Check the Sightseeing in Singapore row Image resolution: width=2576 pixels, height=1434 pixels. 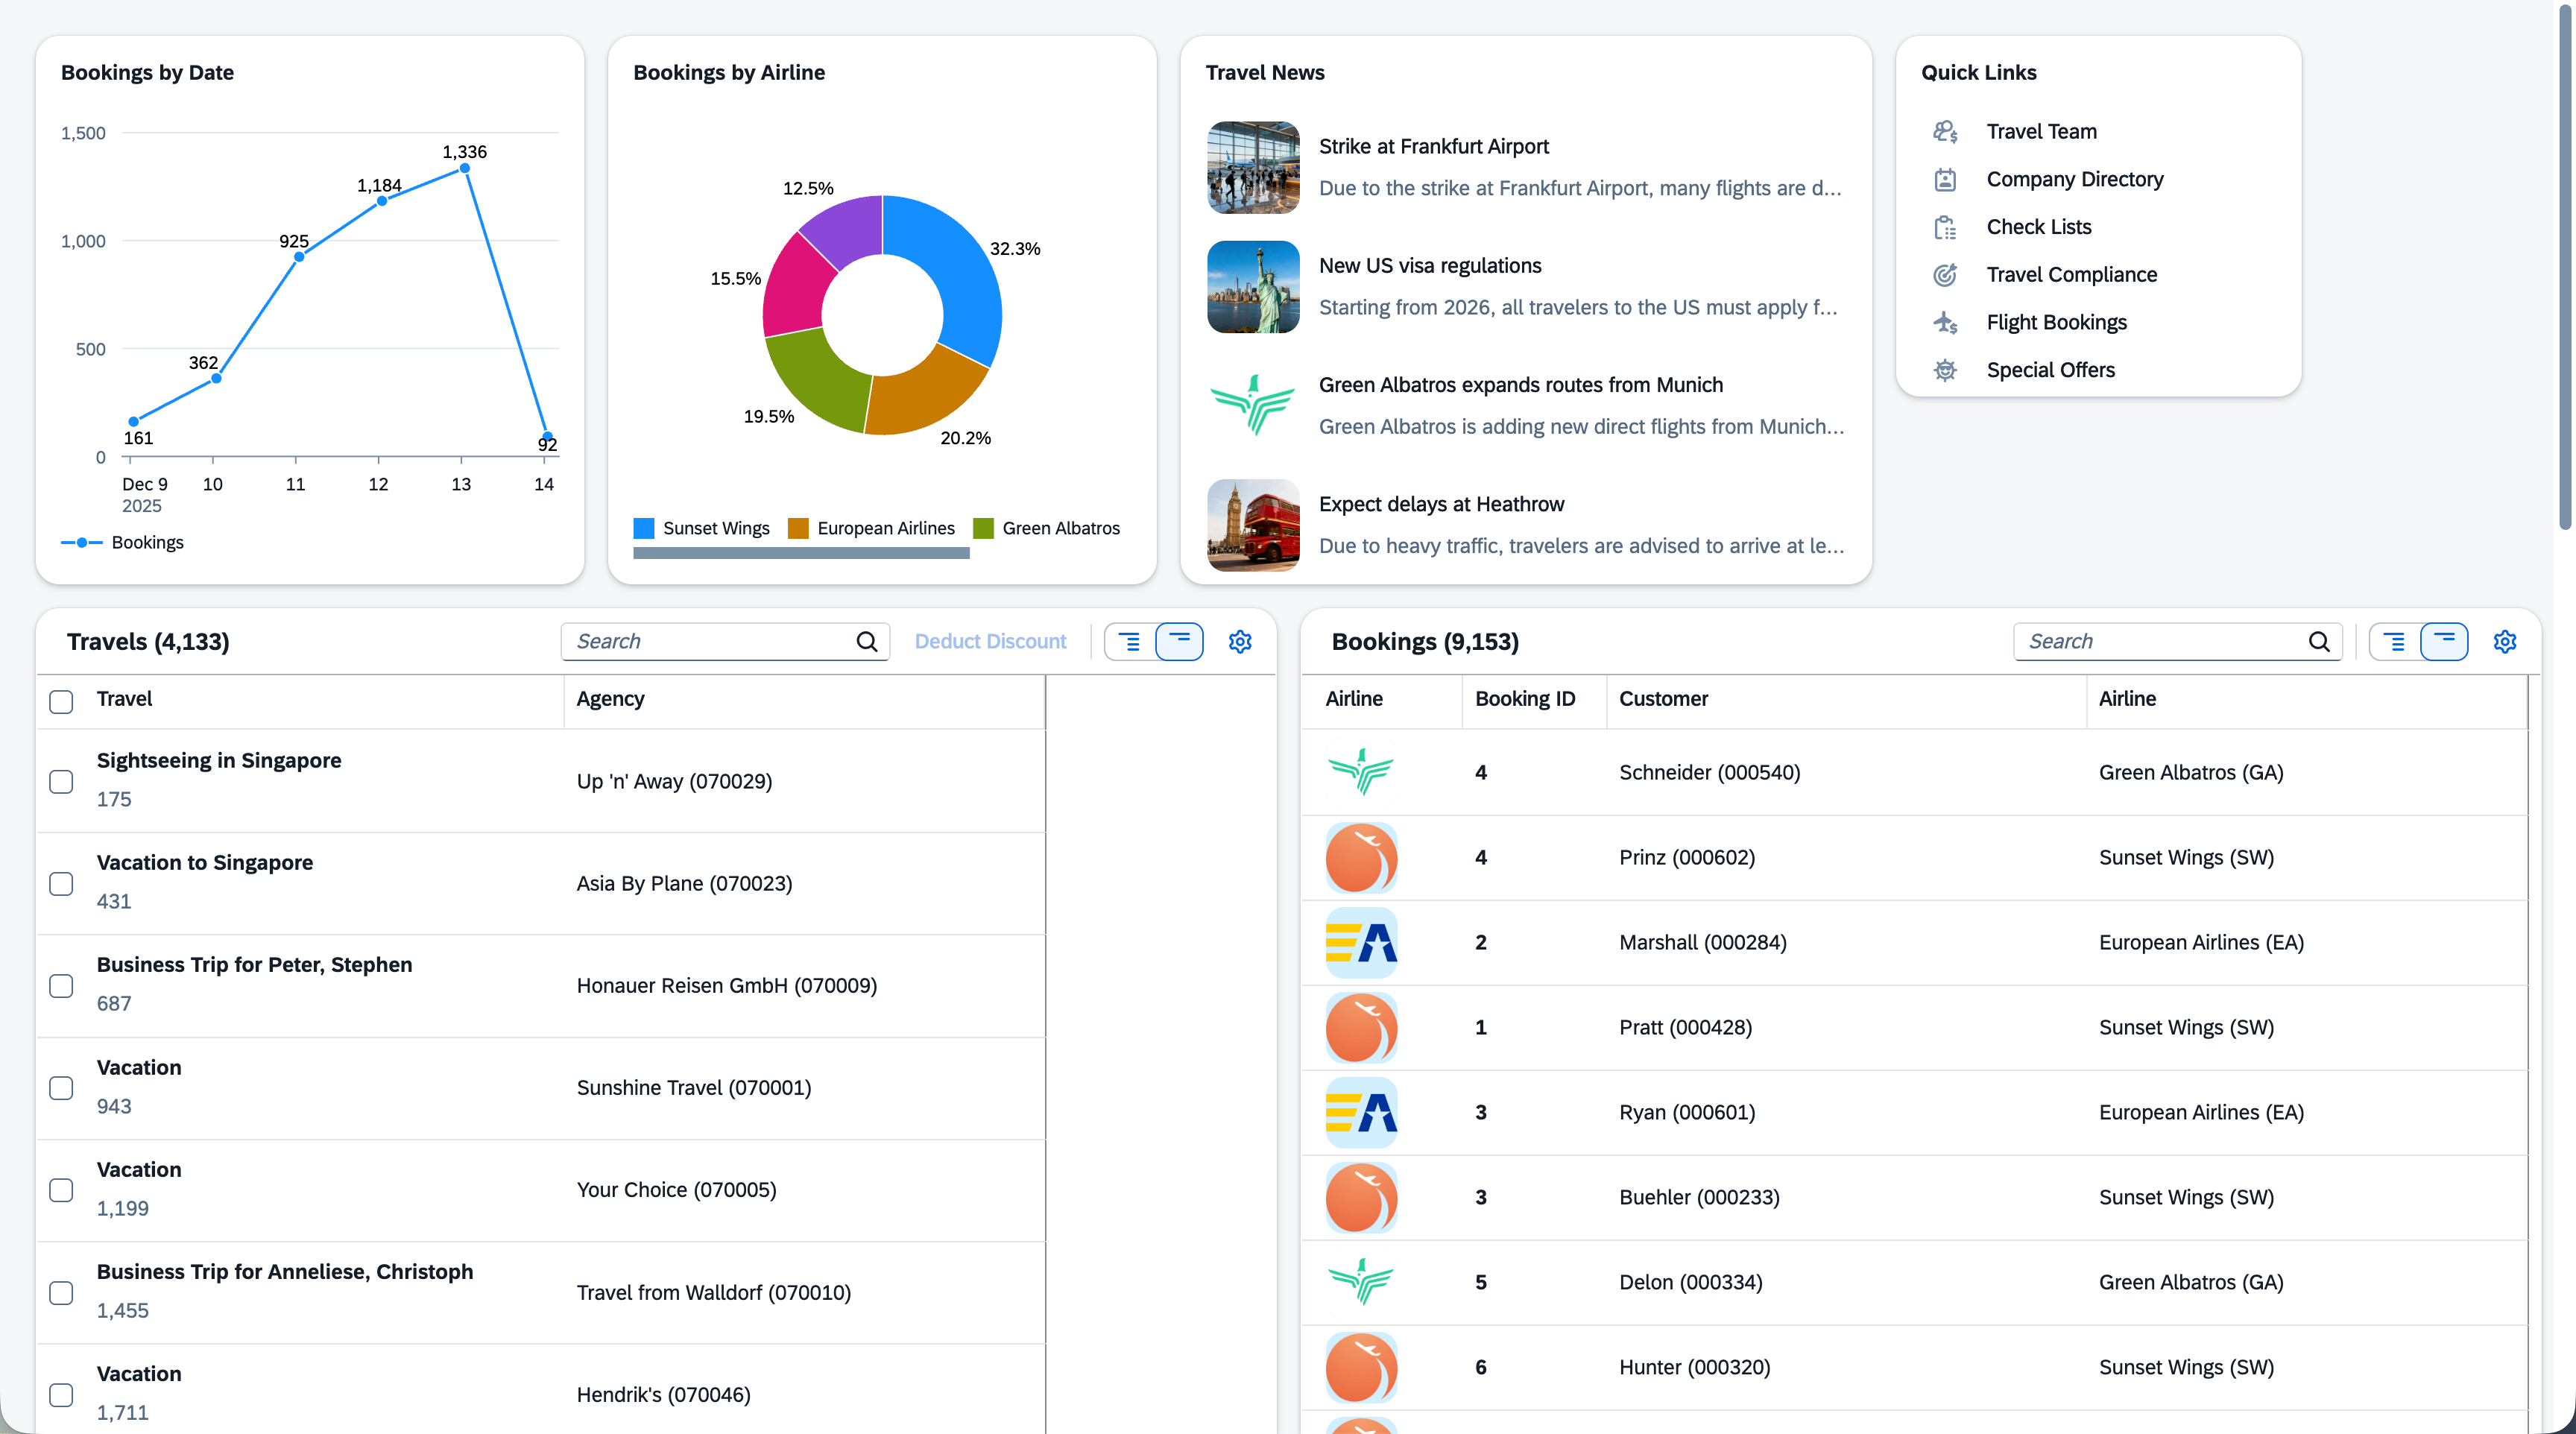pos(61,781)
